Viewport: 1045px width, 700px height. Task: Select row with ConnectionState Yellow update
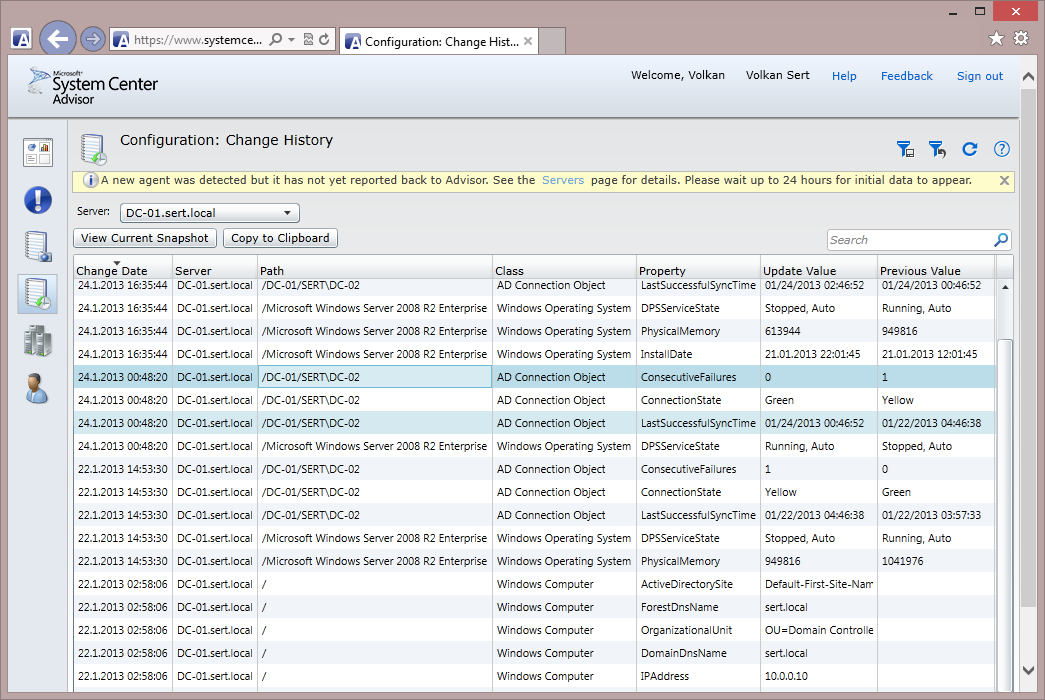(534, 492)
